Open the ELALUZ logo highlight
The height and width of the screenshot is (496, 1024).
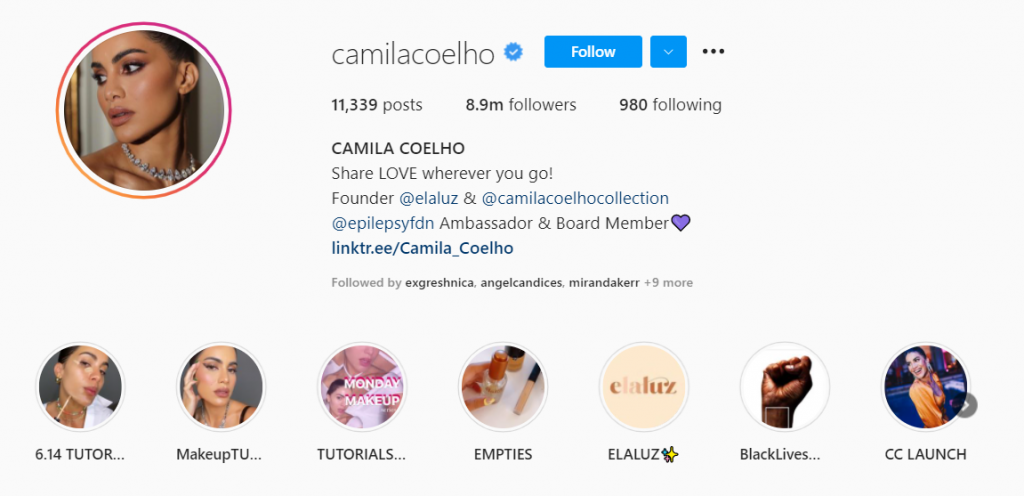[644, 387]
